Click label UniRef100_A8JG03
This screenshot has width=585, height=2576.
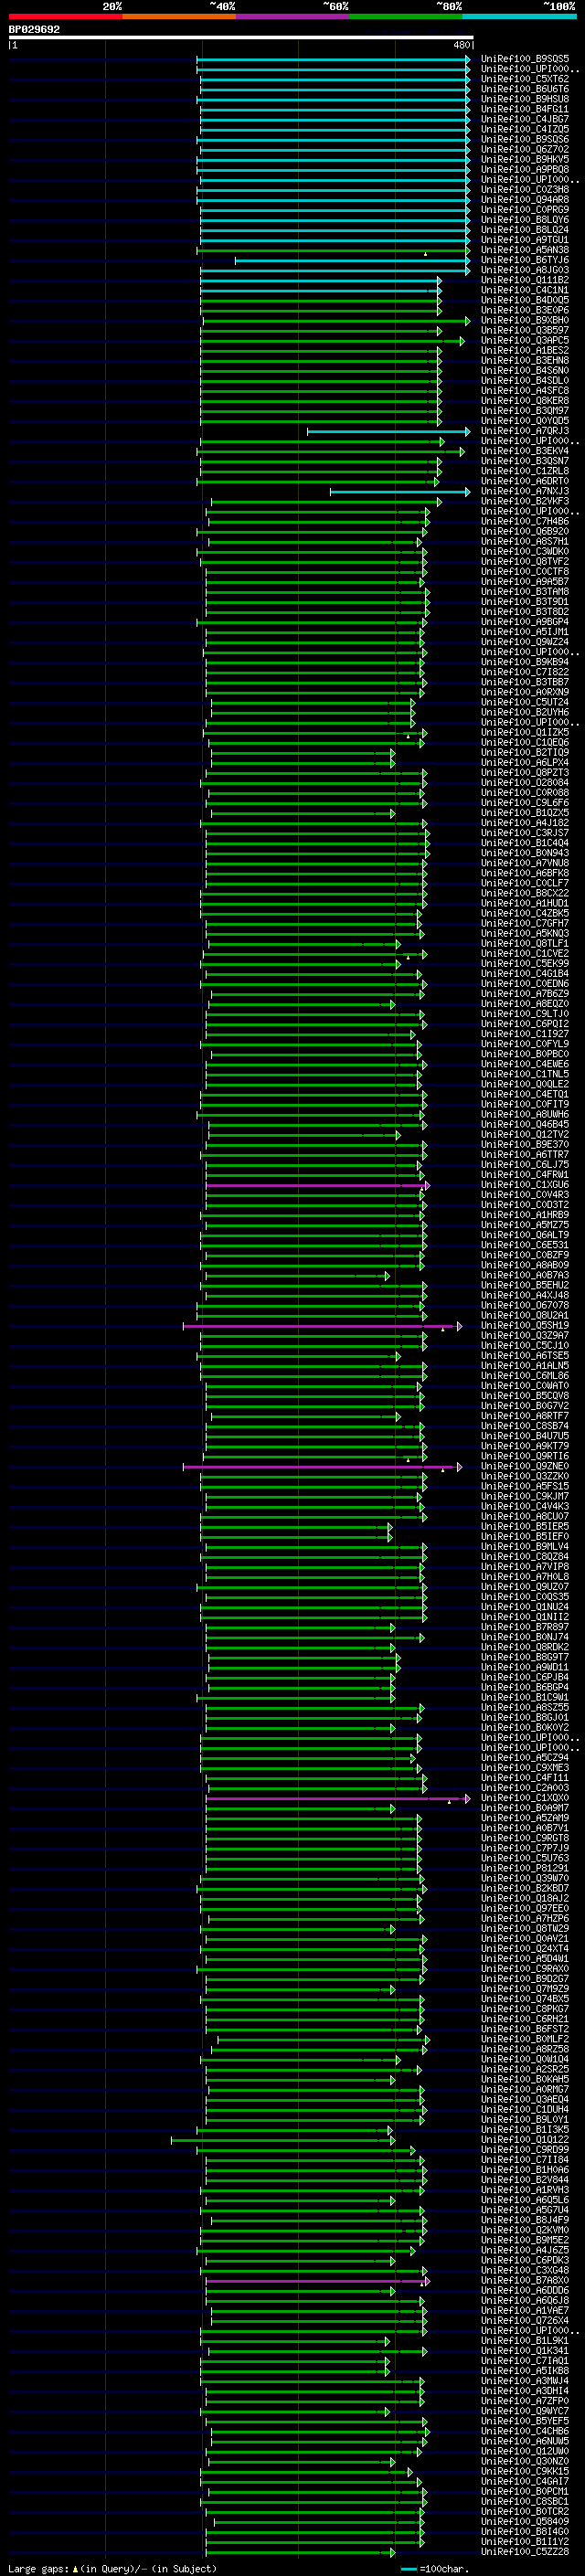pyautogui.click(x=525, y=270)
